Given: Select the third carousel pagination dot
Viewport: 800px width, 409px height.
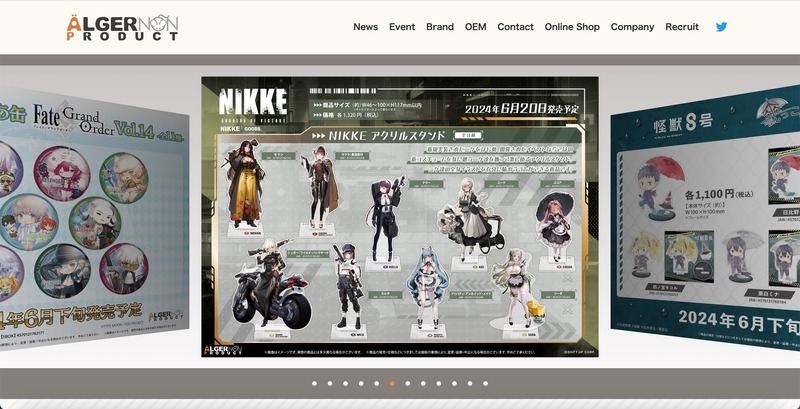Looking at the screenshot, I should pos(345,383).
